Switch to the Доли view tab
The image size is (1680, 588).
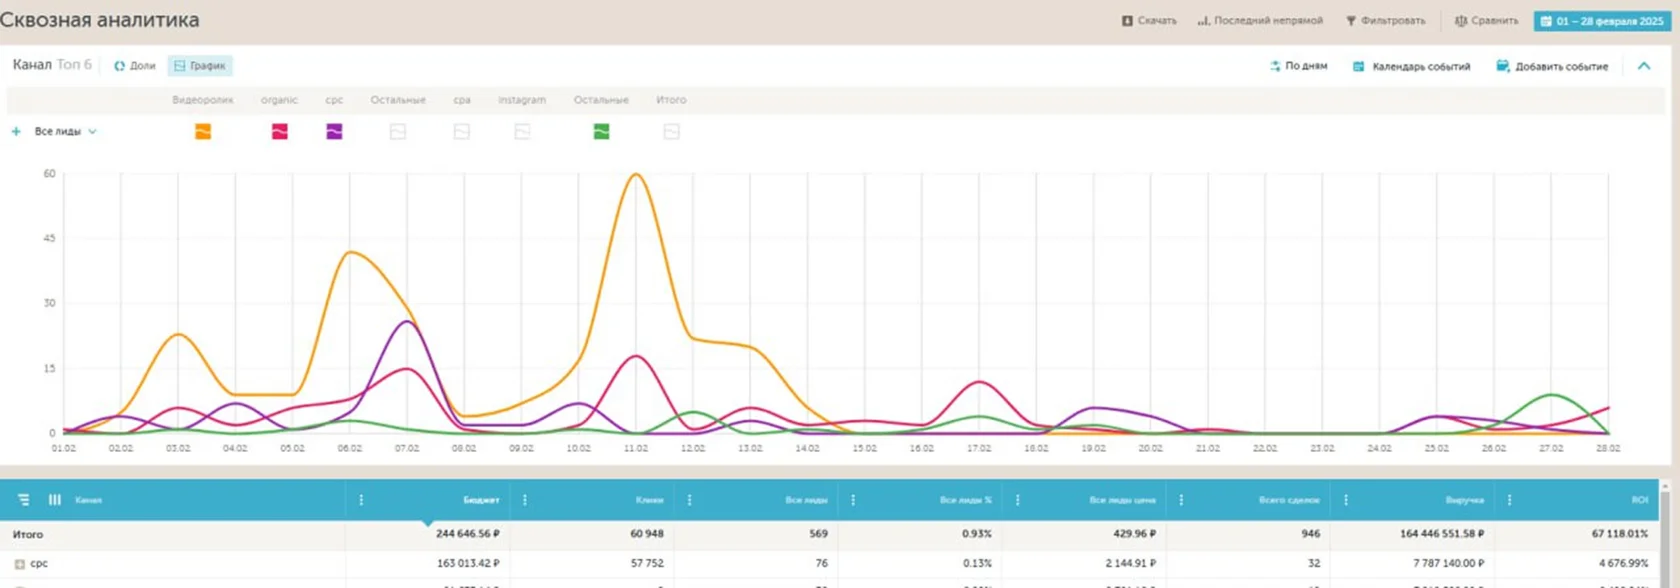pyautogui.click(x=135, y=66)
